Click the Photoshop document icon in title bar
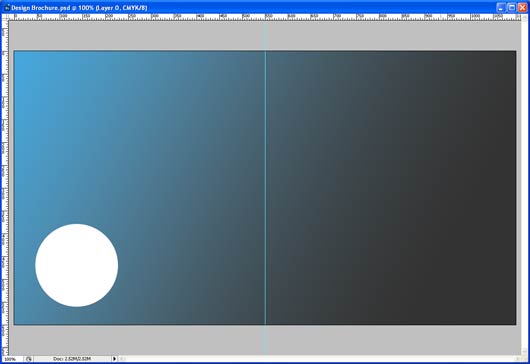Image resolution: width=530 pixels, height=364 pixels. 6,7
